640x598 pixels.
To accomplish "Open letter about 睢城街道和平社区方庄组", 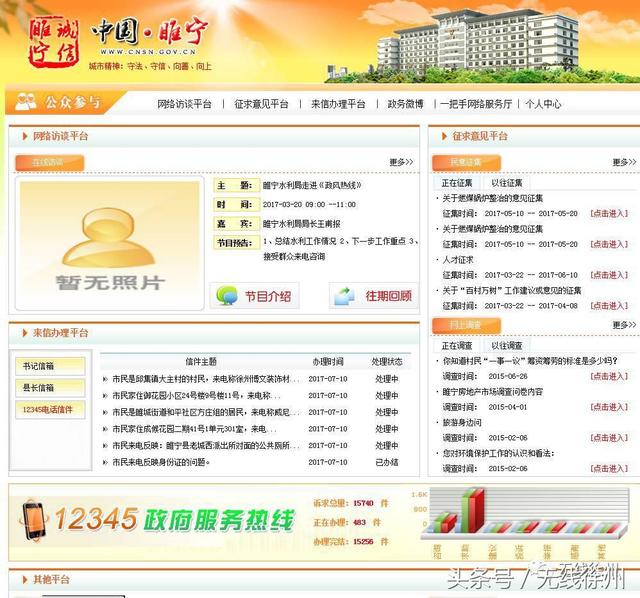I will pyautogui.click(x=206, y=412).
